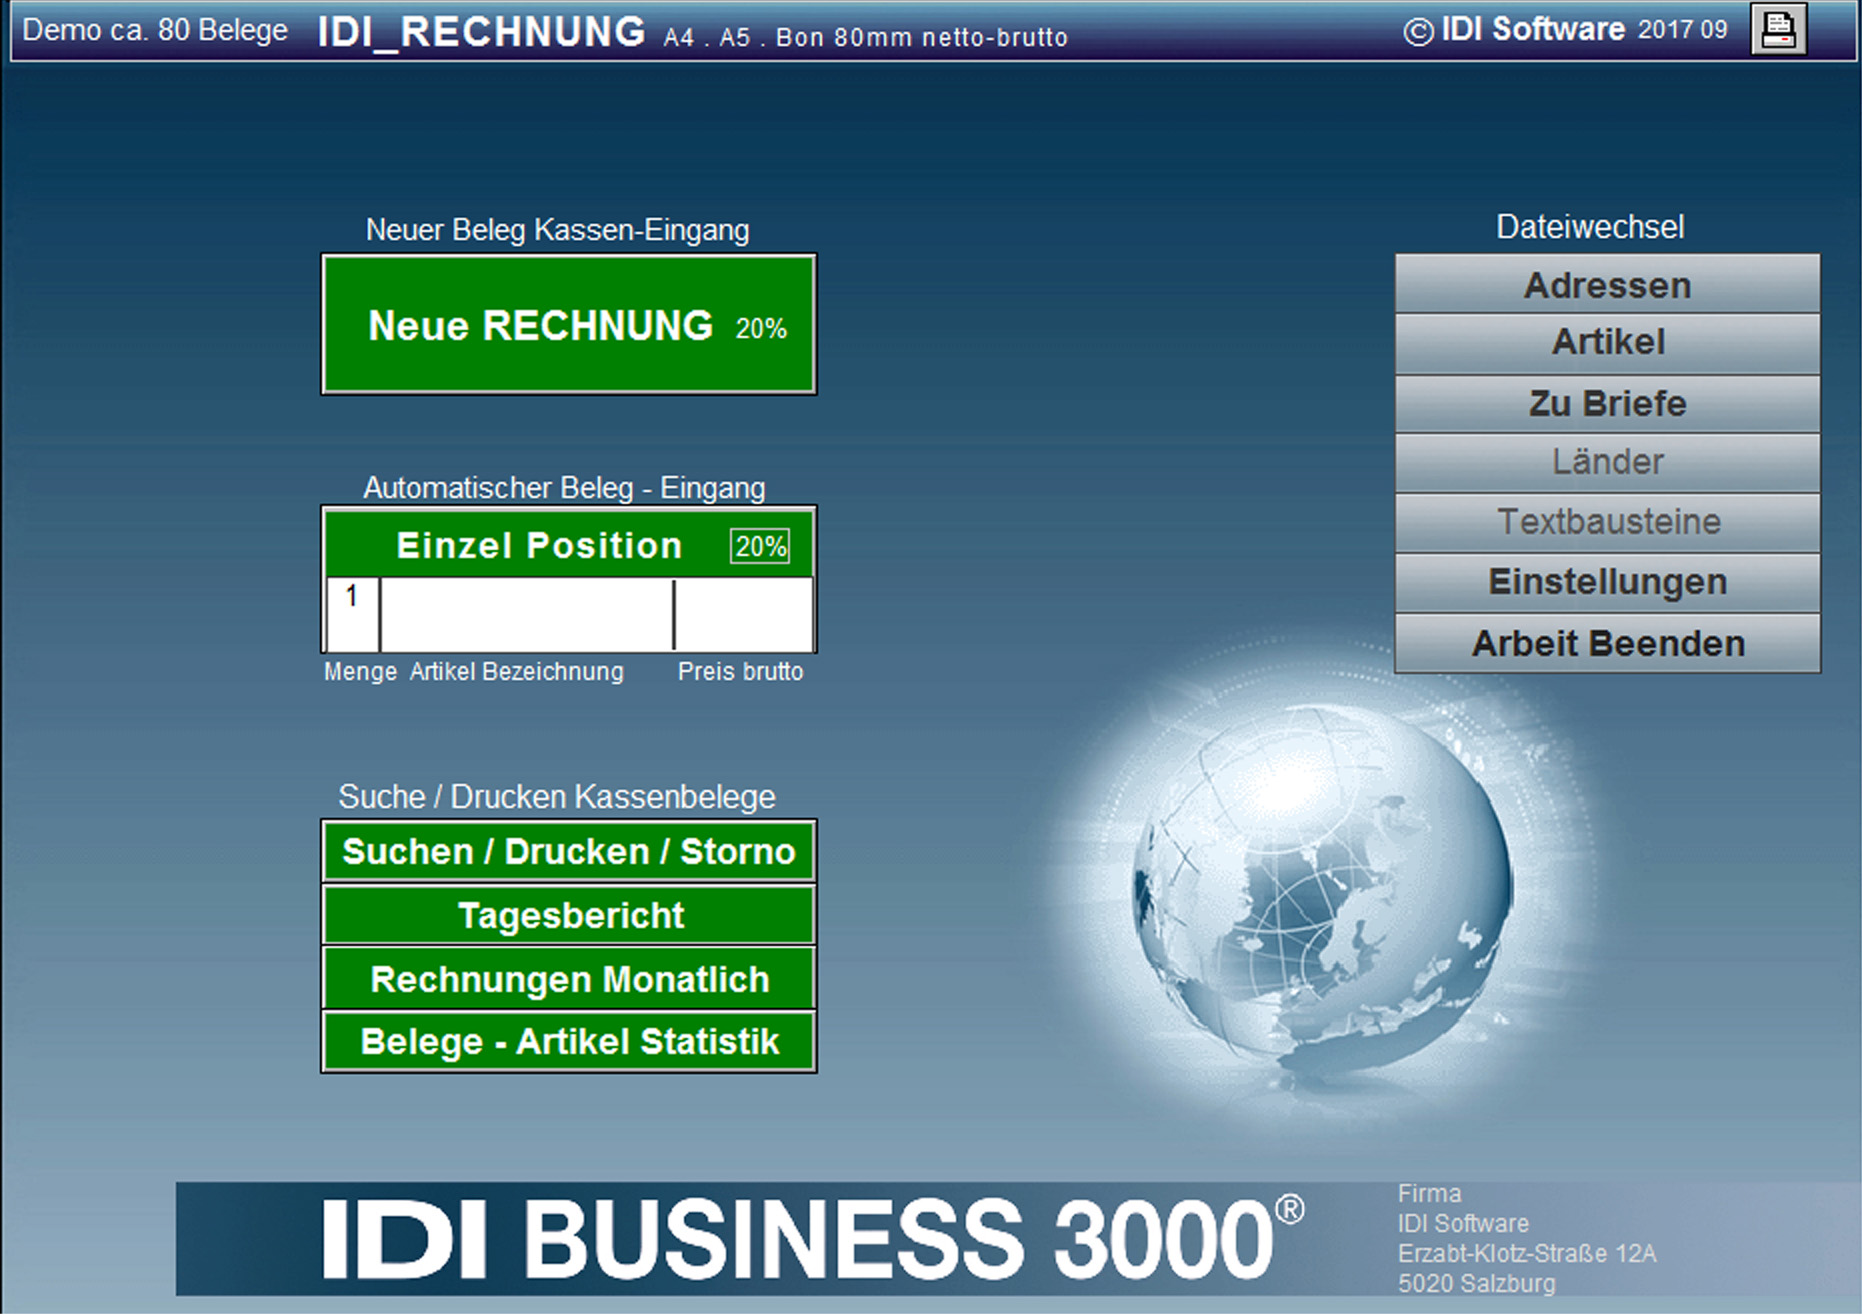Click the printer icon in the top-right corner
This screenshot has height=1314, width=1862.
(1778, 29)
